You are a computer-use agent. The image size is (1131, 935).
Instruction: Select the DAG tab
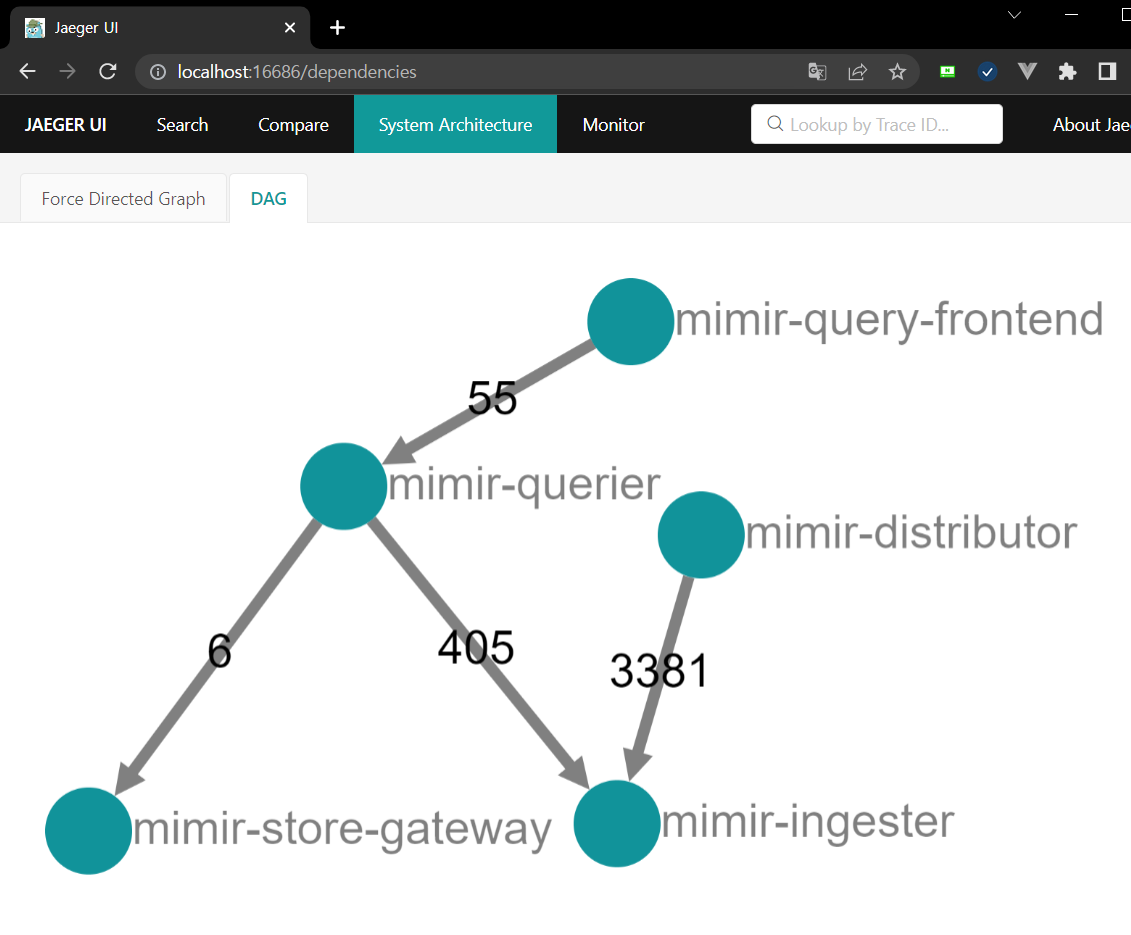(268, 199)
